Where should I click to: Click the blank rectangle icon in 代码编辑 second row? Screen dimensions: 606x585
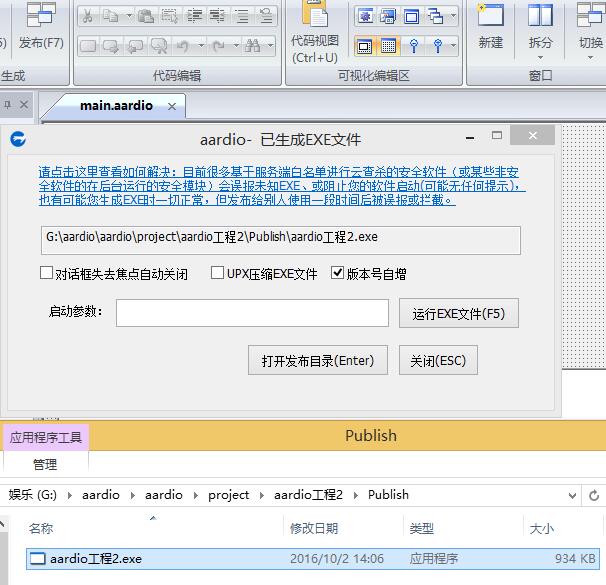88,46
